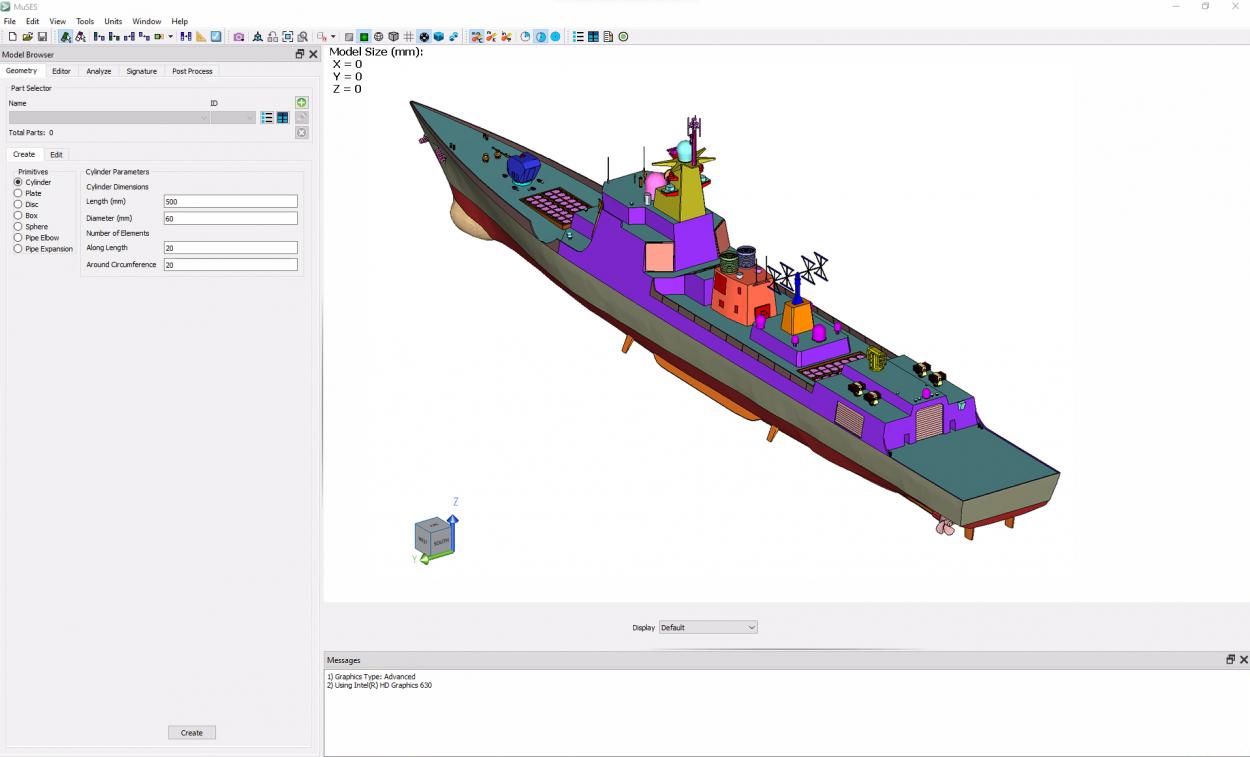Click the black circle dotted toolbar icon
Viewport: 1250px width, 757px height.
pos(424,37)
